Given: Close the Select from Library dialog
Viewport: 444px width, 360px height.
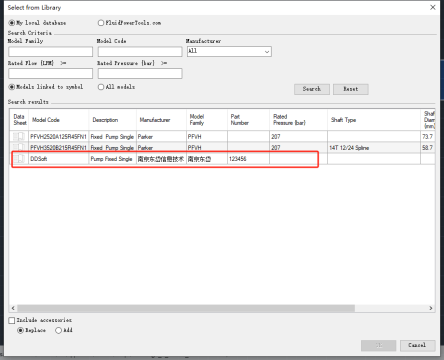Looking at the screenshot, I should coord(433,7).
